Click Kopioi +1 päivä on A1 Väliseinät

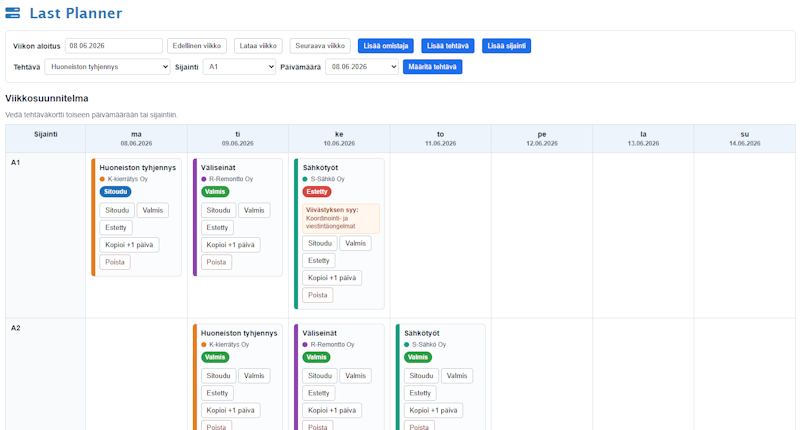point(231,245)
